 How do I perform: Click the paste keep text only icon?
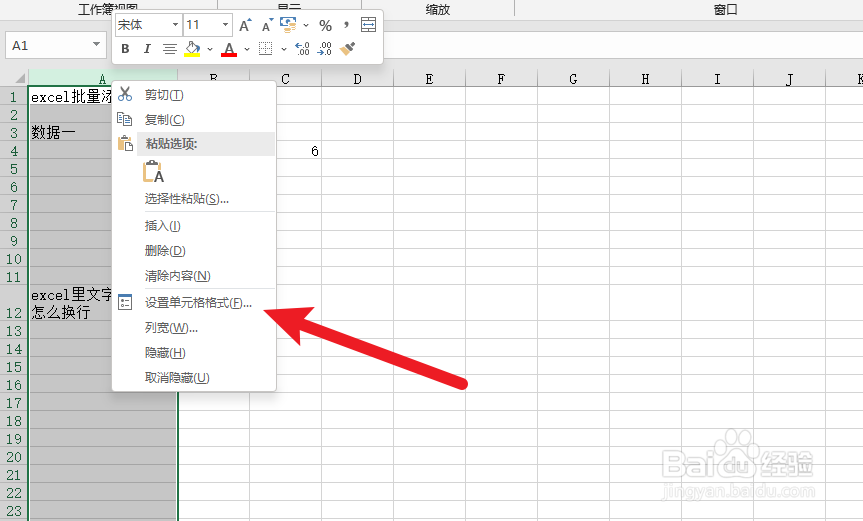click(x=154, y=172)
